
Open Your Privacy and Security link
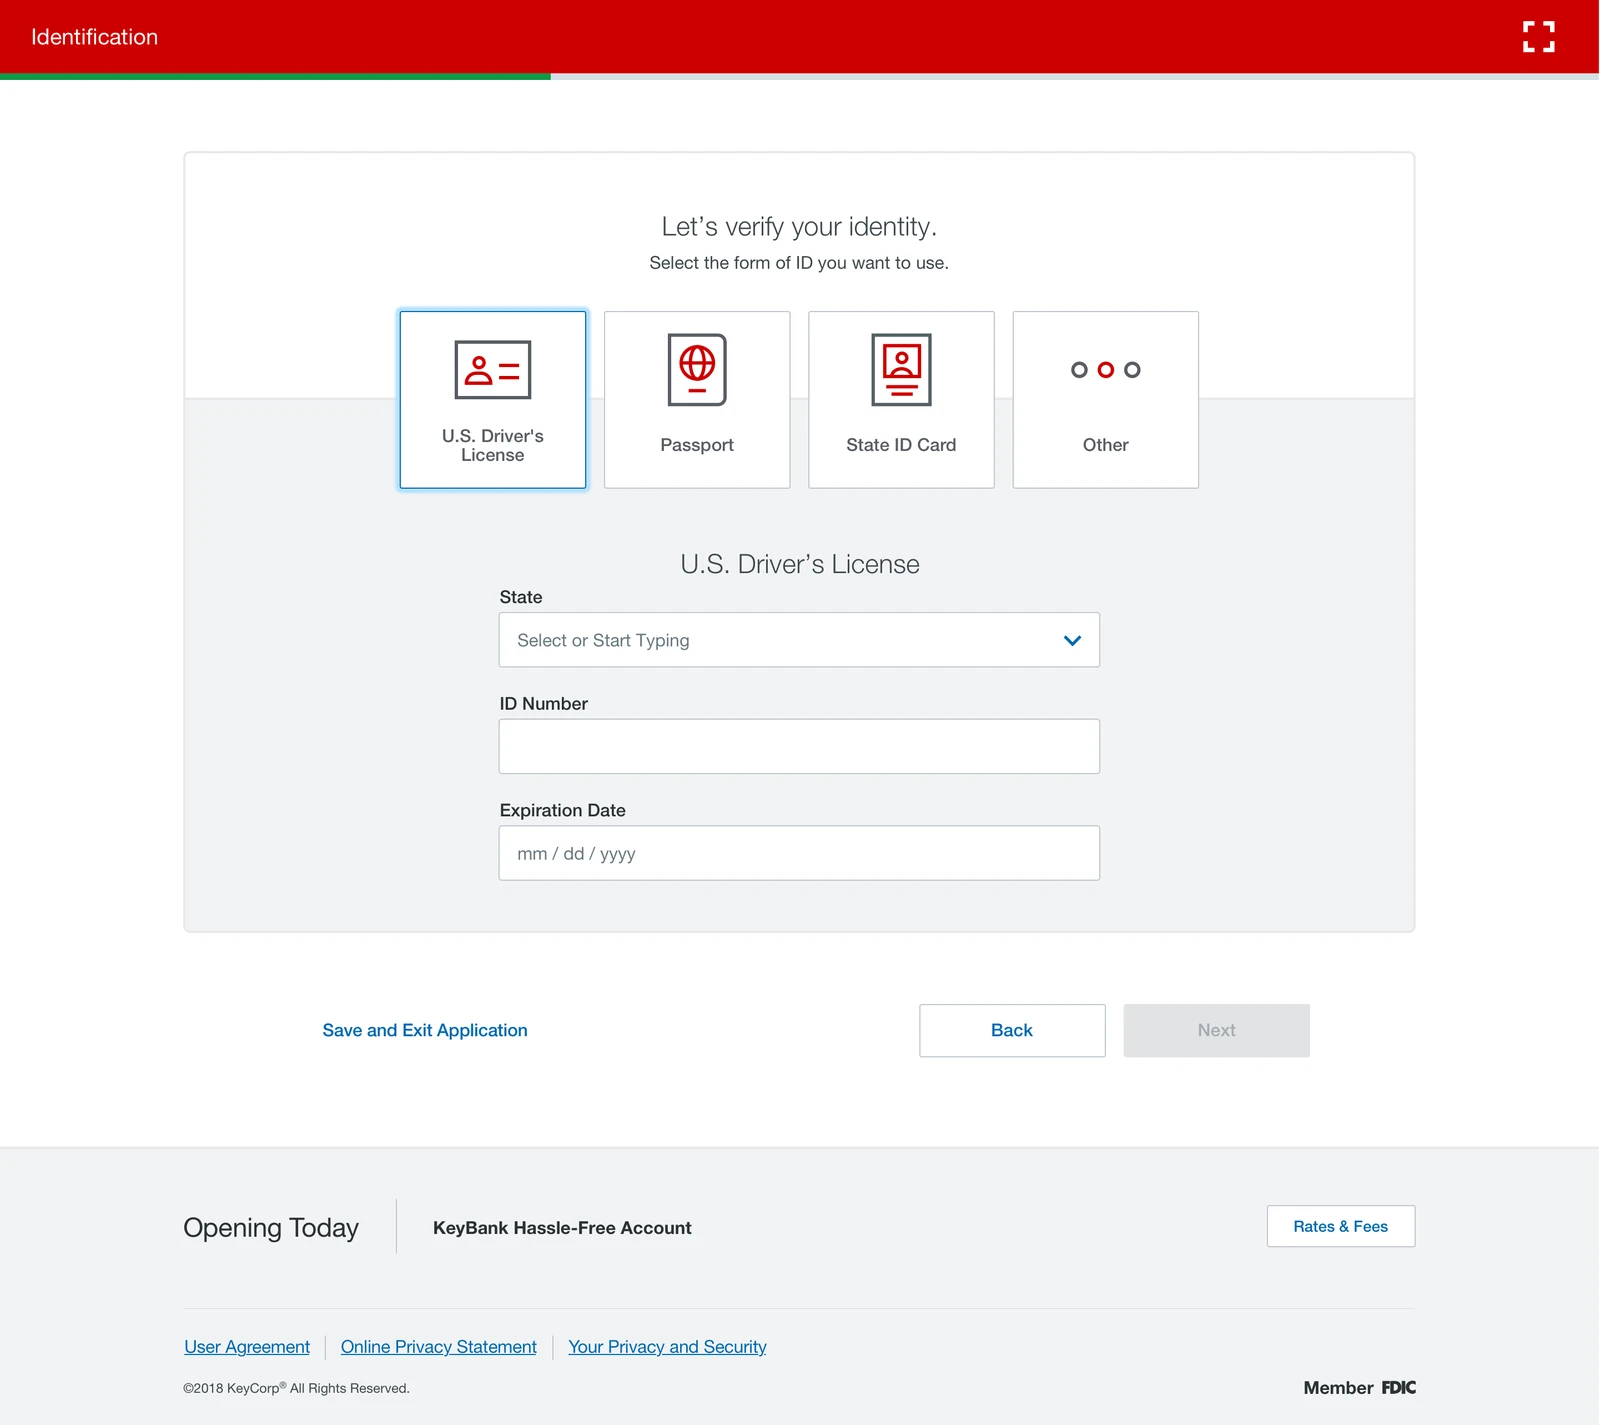(667, 1347)
